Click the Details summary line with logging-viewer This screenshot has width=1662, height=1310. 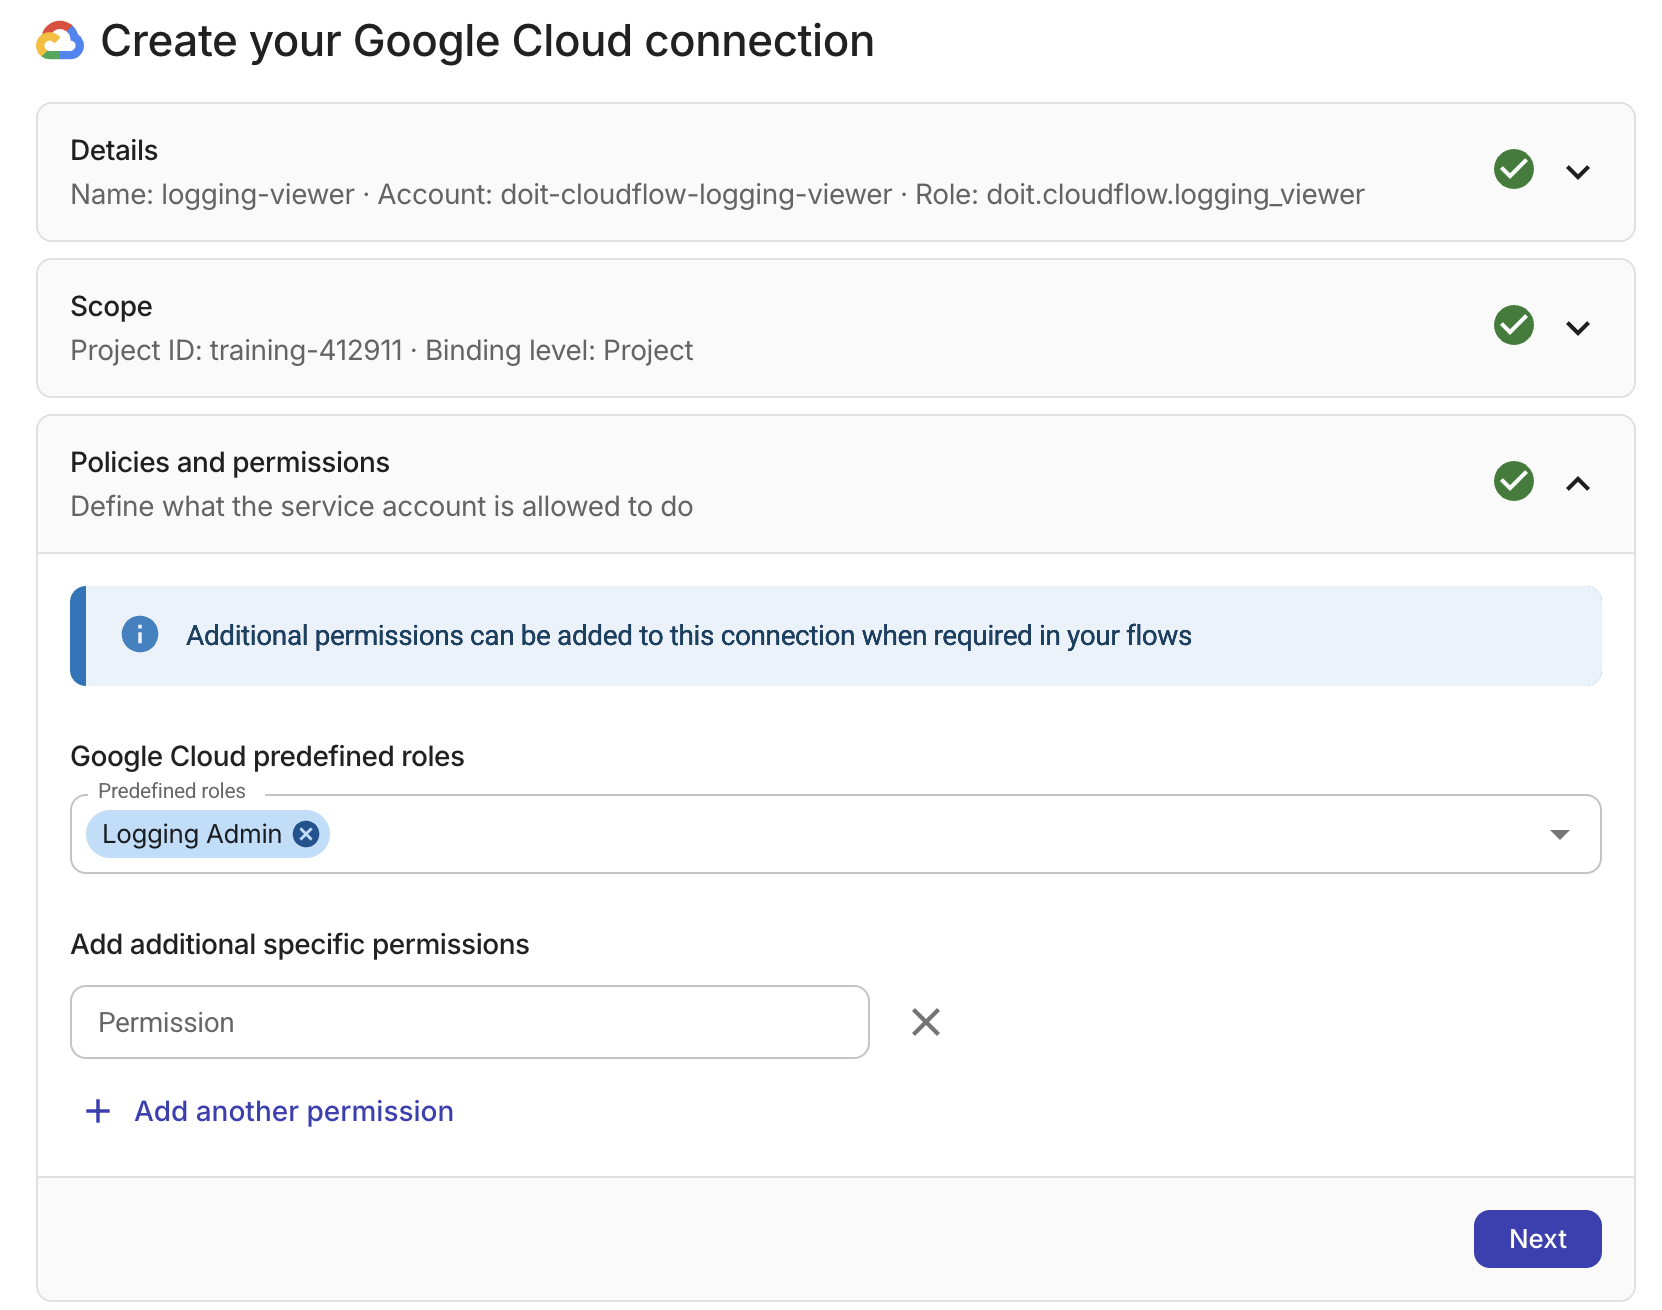click(x=717, y=194)
